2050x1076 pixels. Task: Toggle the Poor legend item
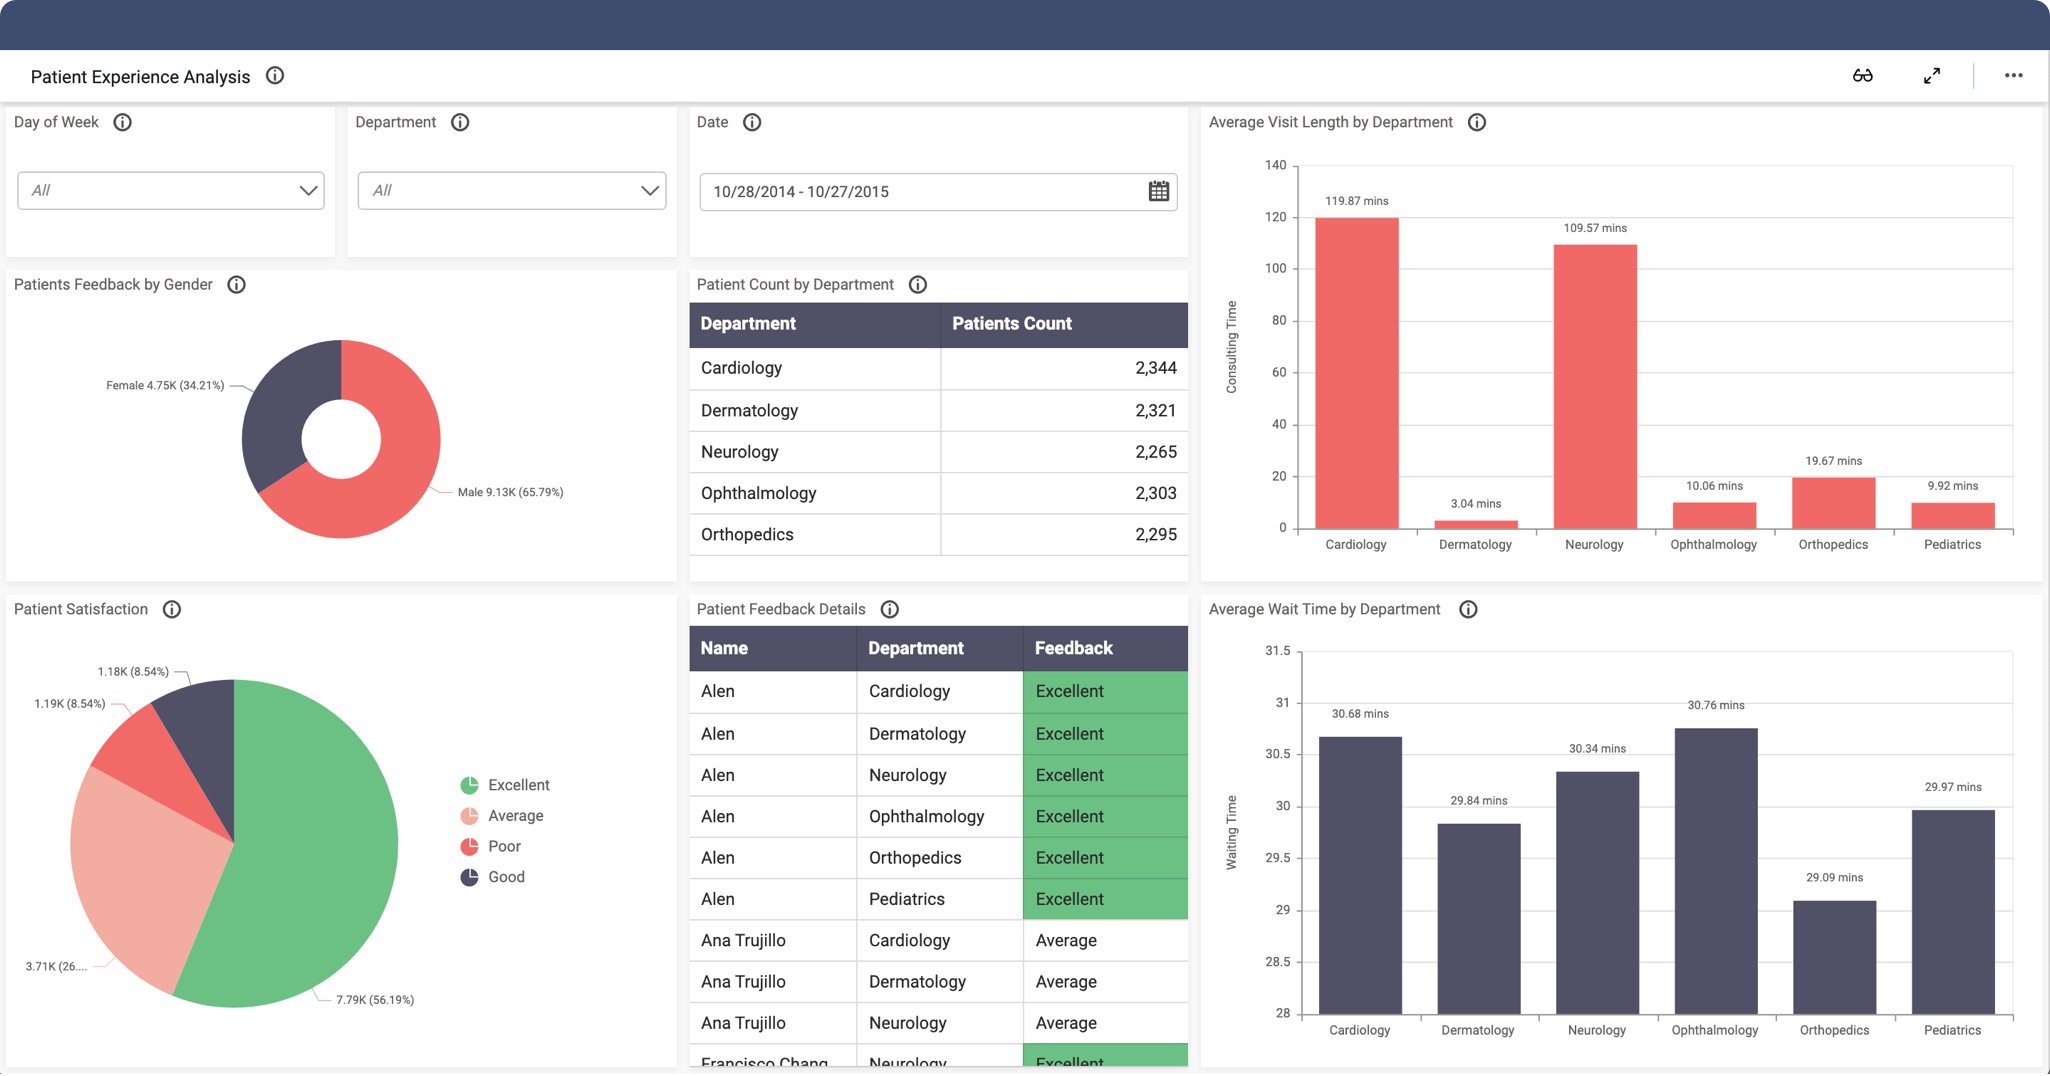[x=491, y=846]
